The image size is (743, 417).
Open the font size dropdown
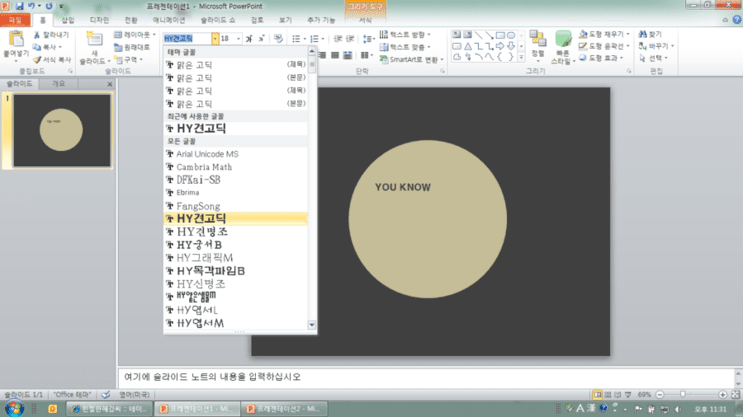238,38
